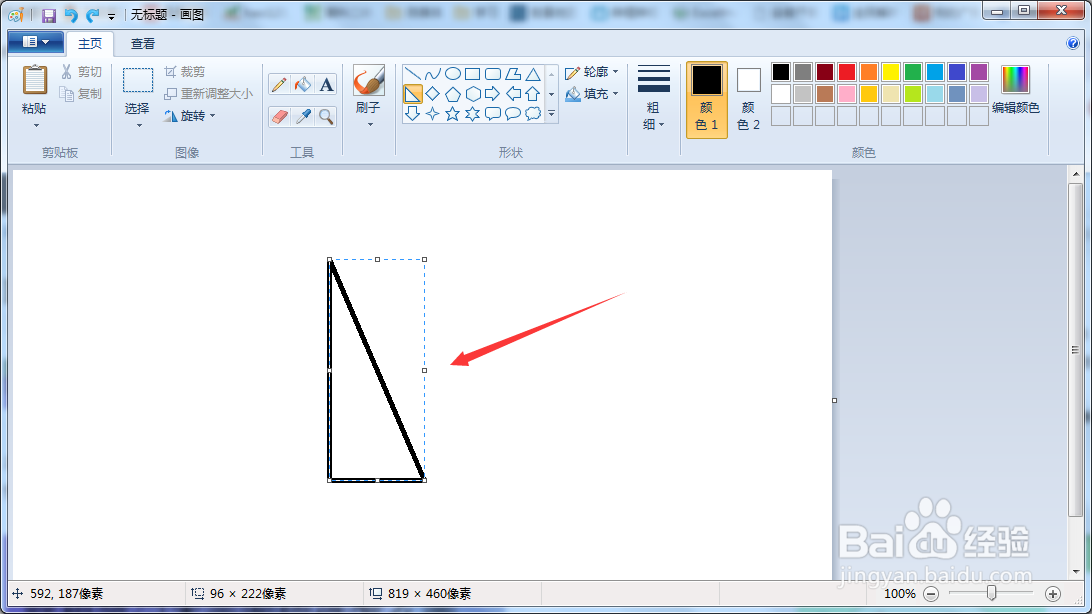
Task: Open the Outline dropdown
Action: 592,72
